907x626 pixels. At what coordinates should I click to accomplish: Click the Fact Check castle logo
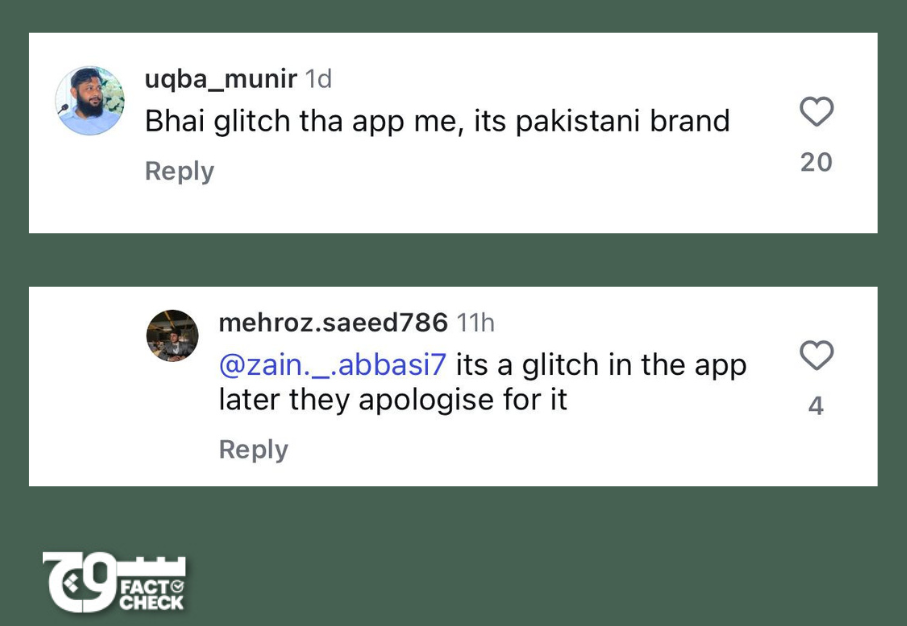[x=114, y=582]
